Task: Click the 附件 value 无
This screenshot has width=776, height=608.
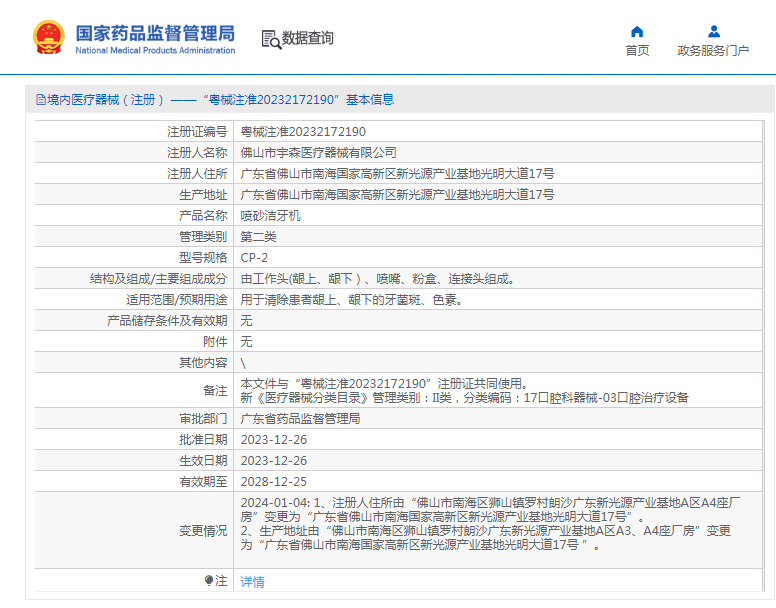Action: (x=246, y=342)
